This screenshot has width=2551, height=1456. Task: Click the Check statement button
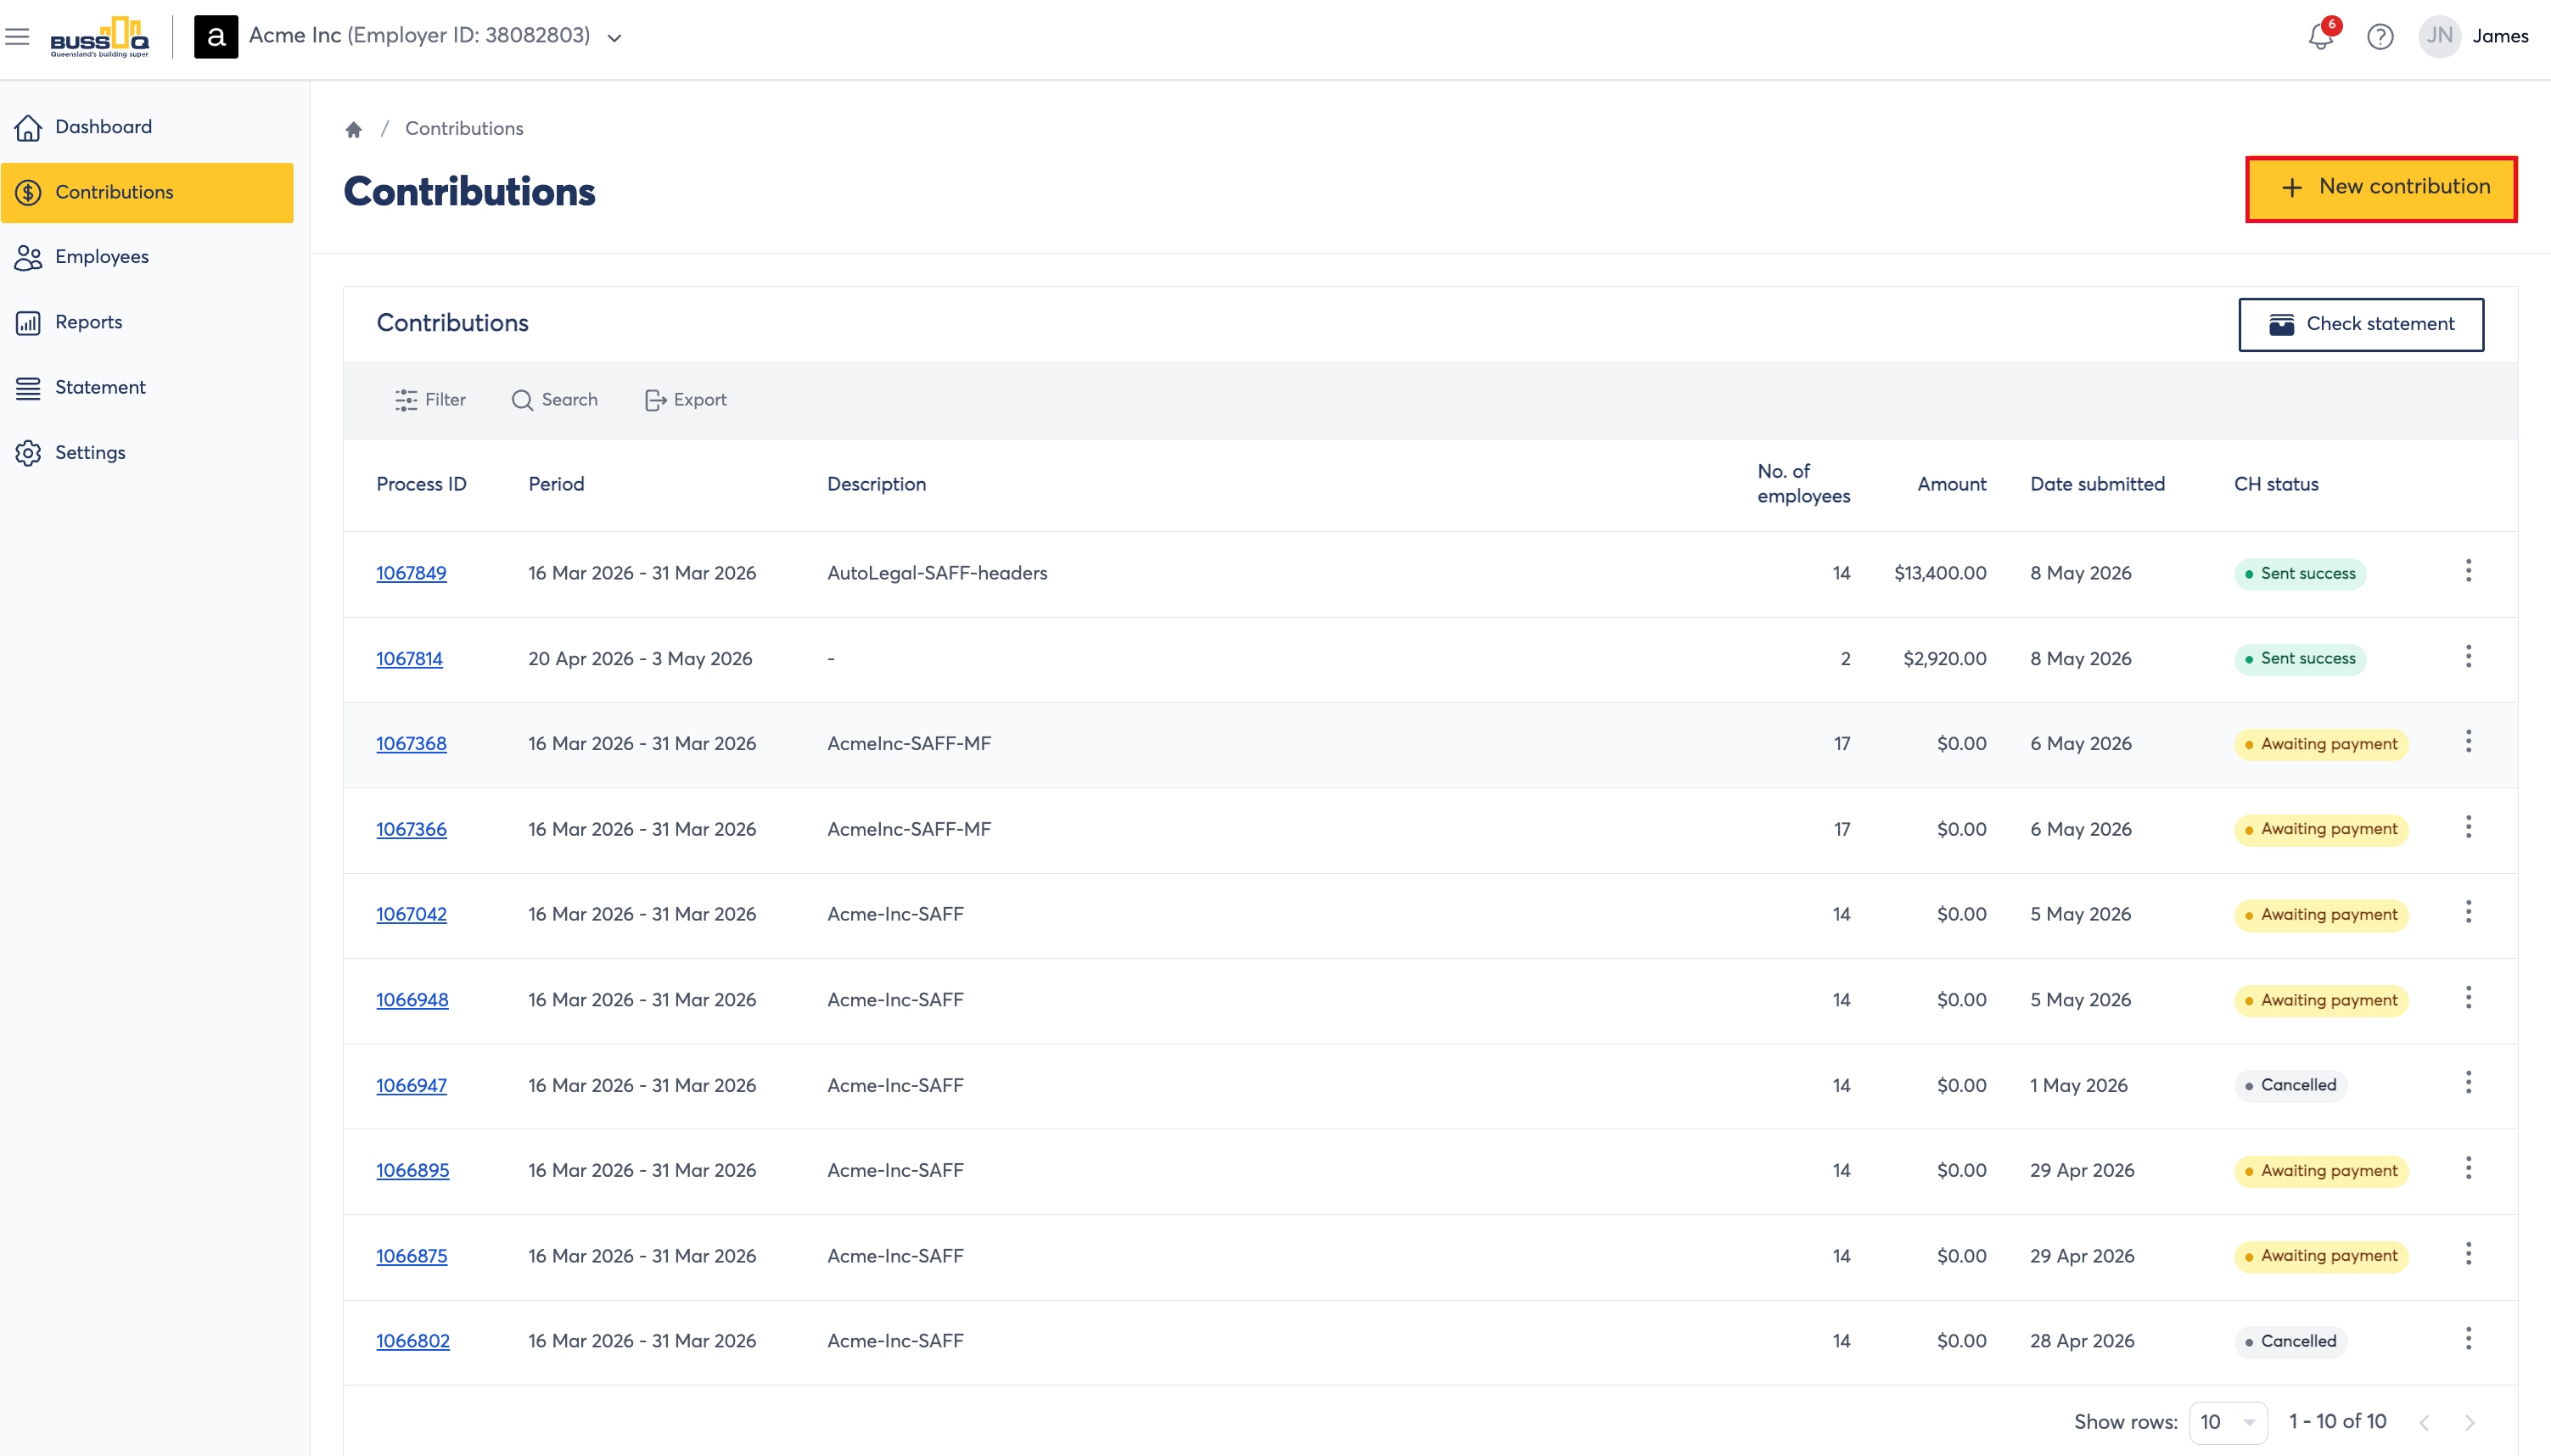(x=2360, y=324)
